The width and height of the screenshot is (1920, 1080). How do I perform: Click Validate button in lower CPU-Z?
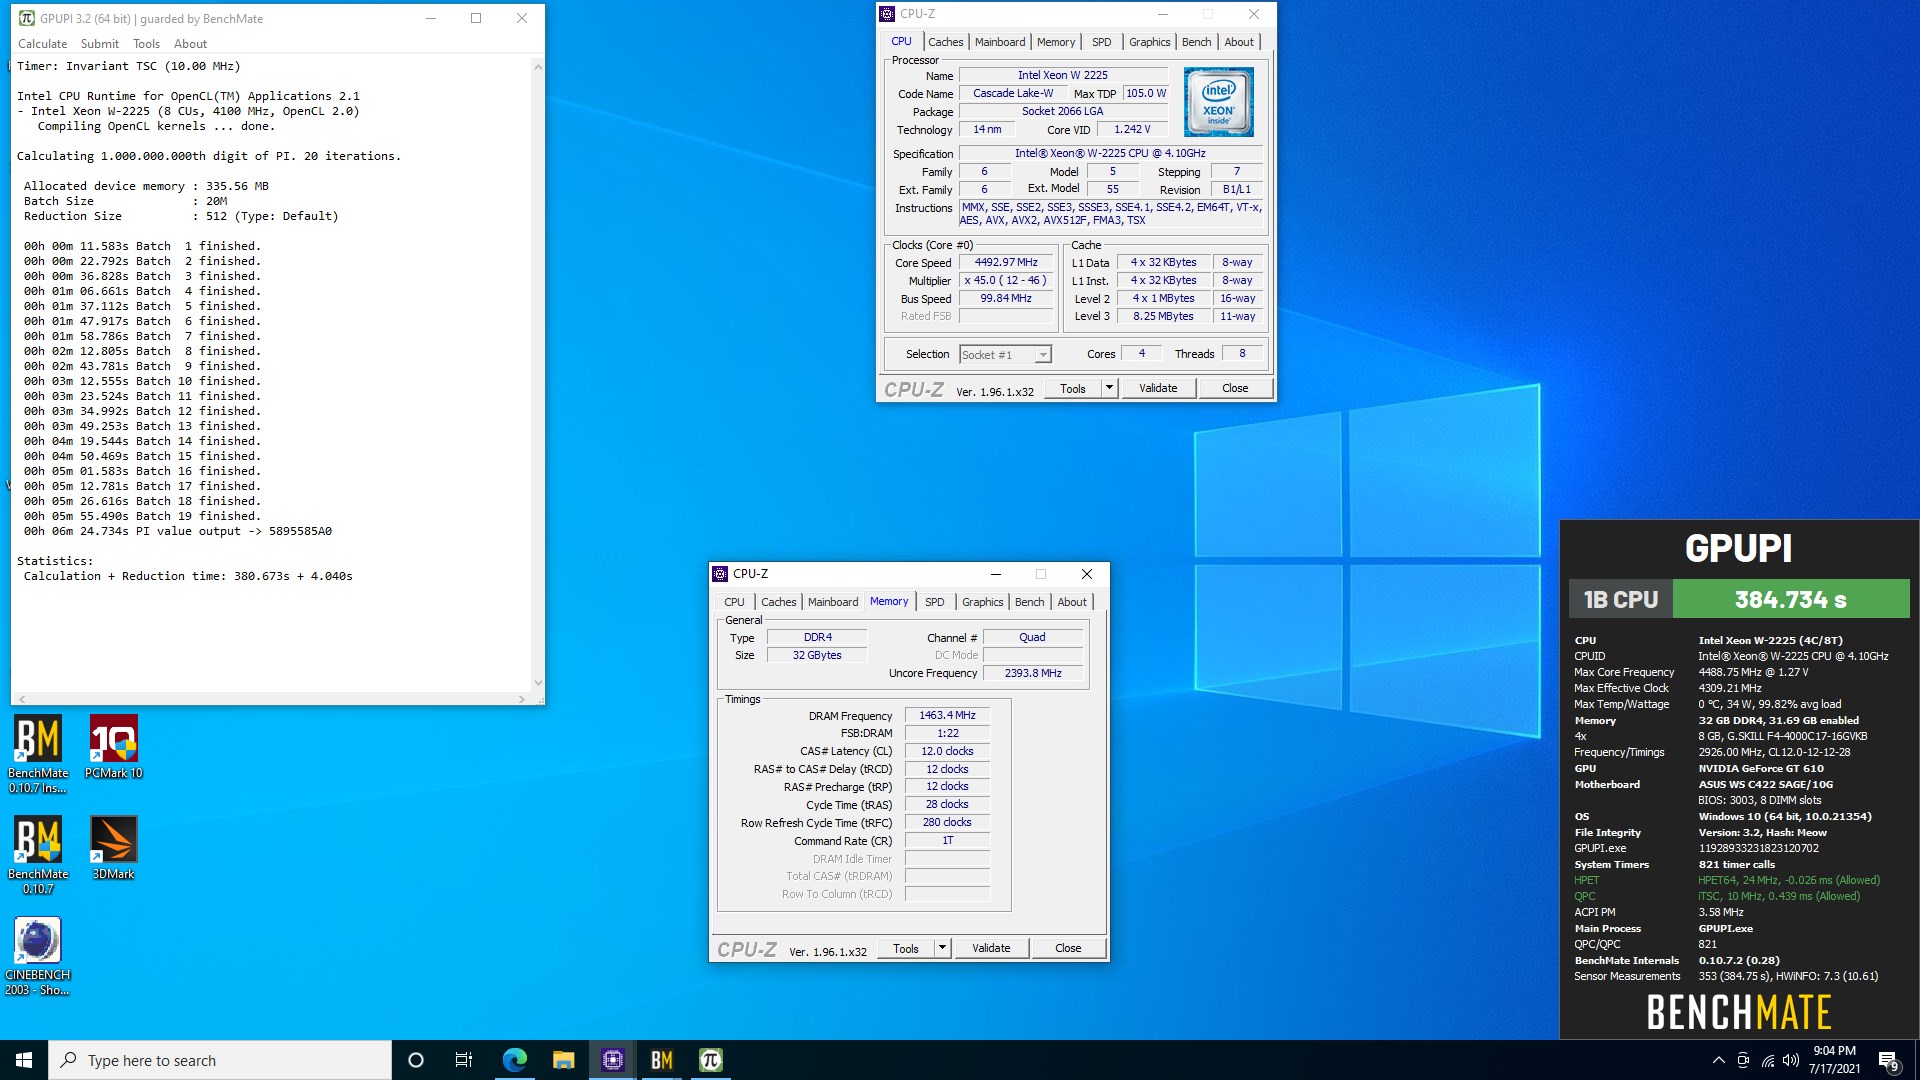[x=991, y=948]
